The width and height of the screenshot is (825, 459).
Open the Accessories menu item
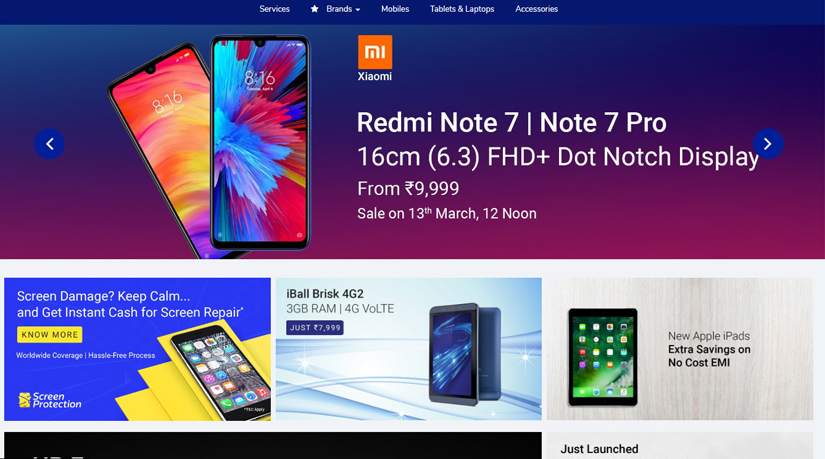(x=536, y=9)
